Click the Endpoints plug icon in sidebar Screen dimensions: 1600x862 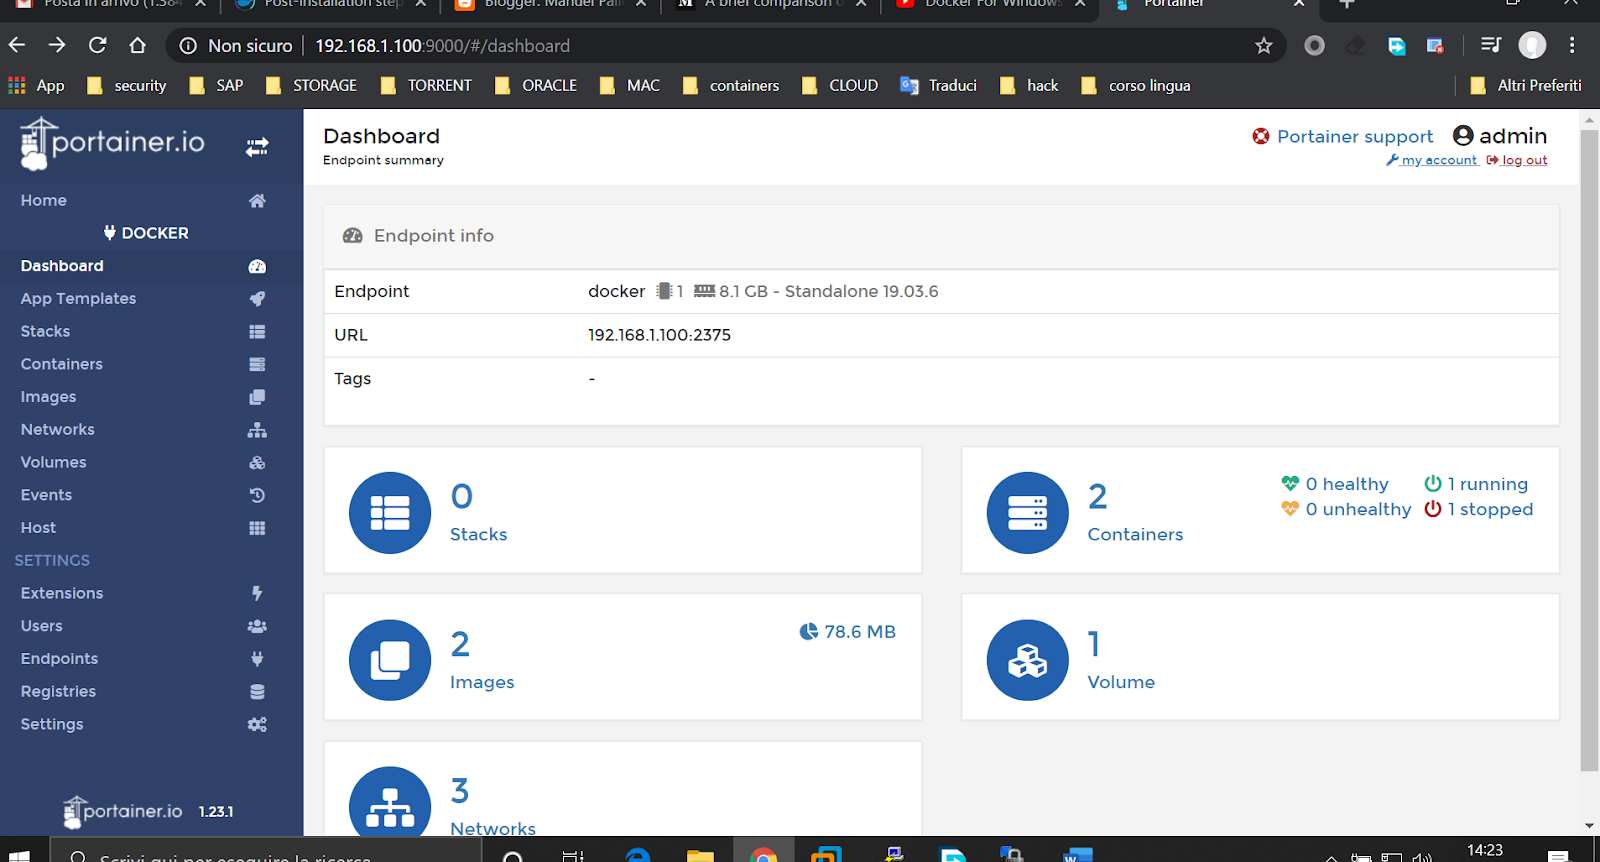[x=257, y=659]
